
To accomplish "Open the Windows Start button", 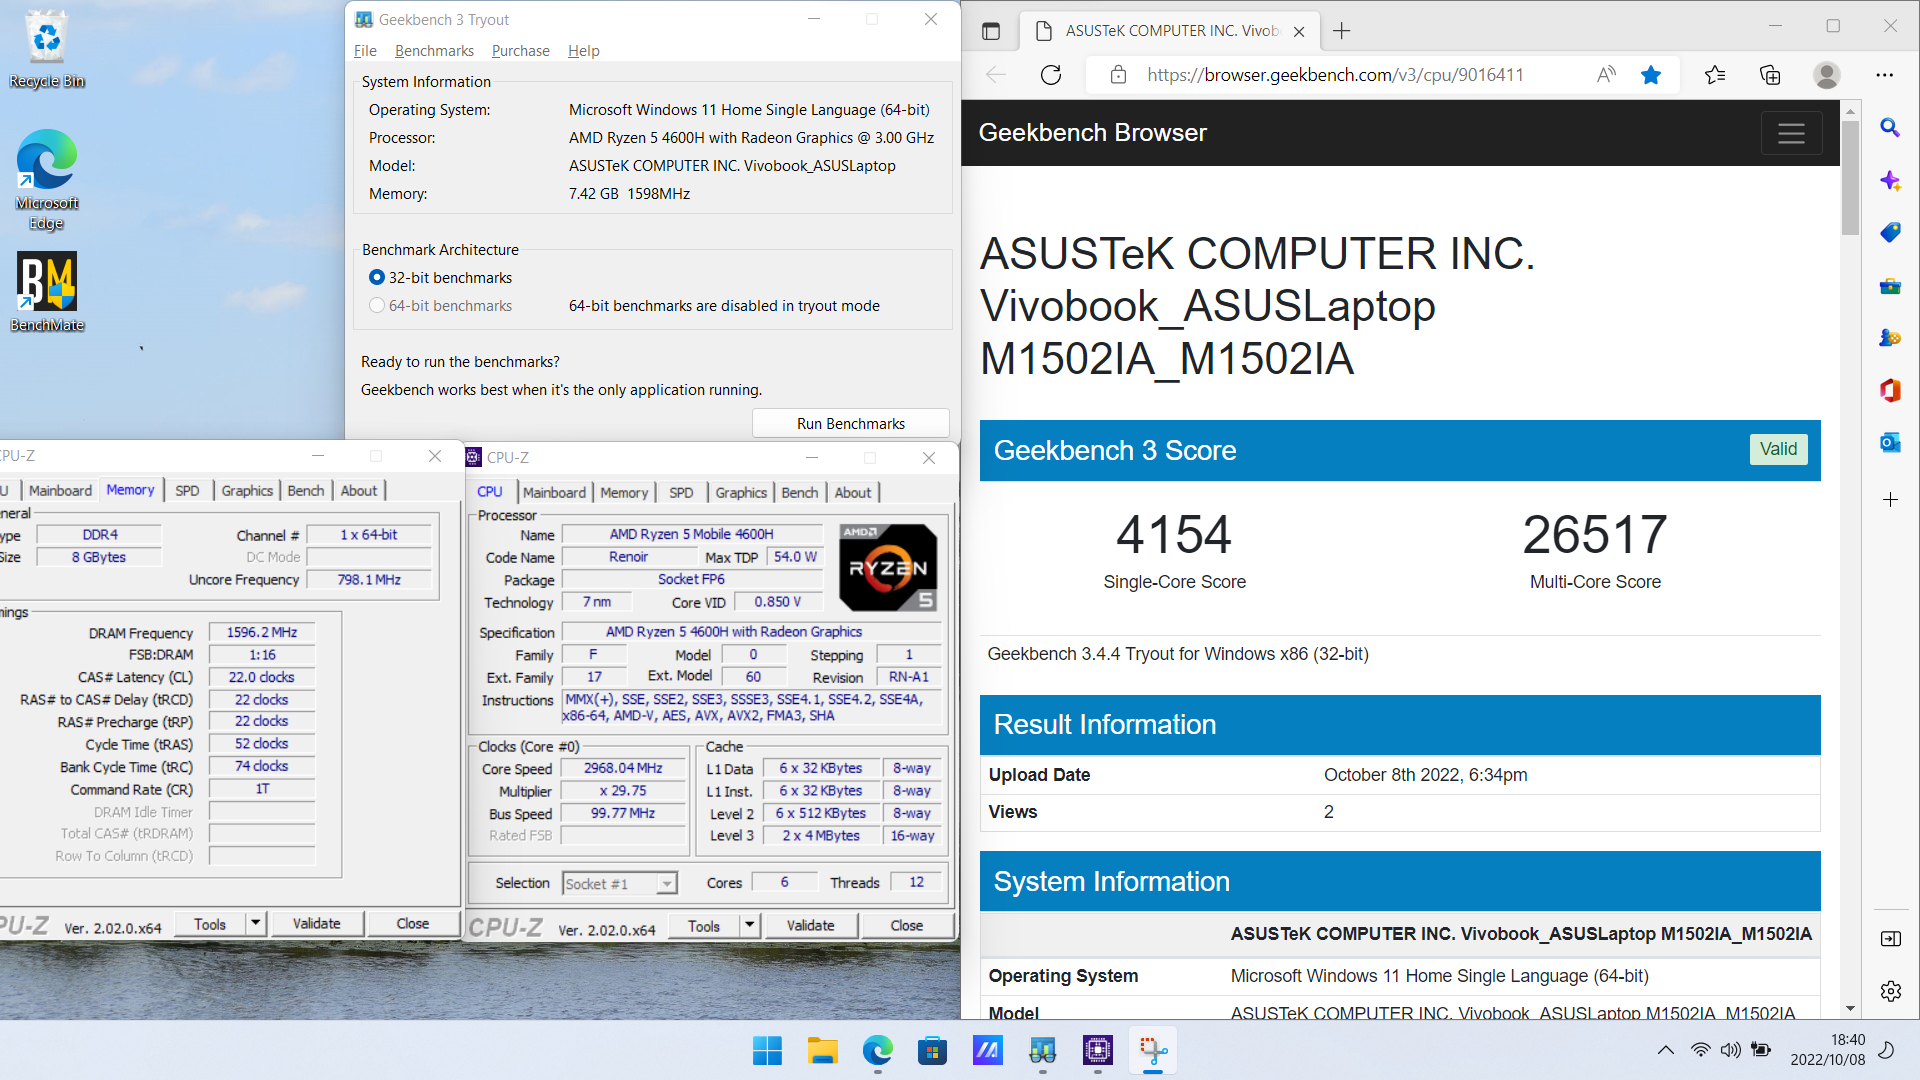I will [x=767, y=1051].
